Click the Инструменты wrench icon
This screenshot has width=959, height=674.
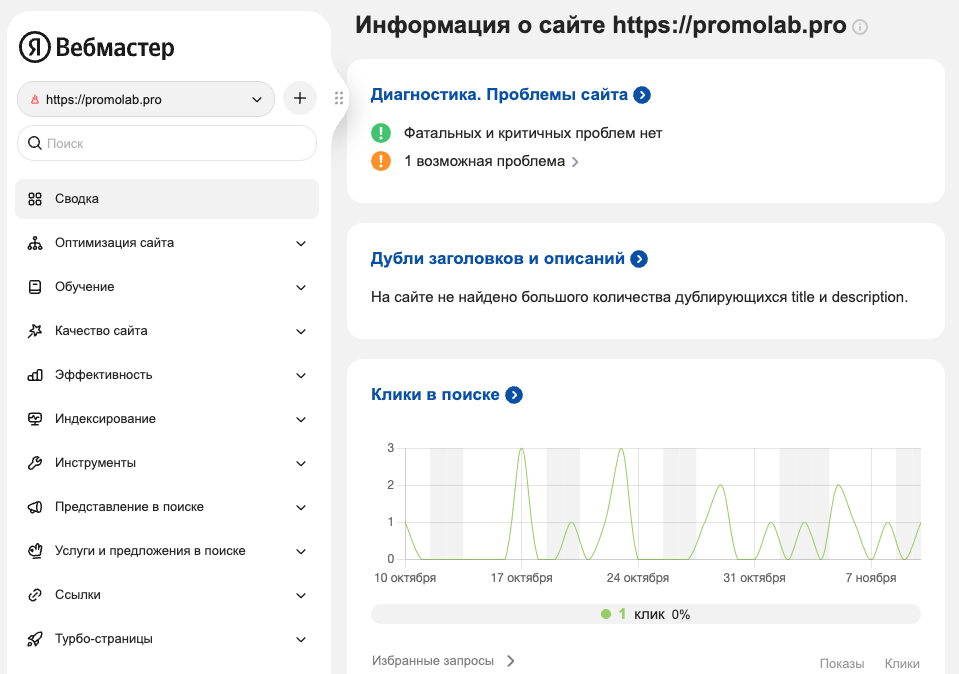coord(35,463)
